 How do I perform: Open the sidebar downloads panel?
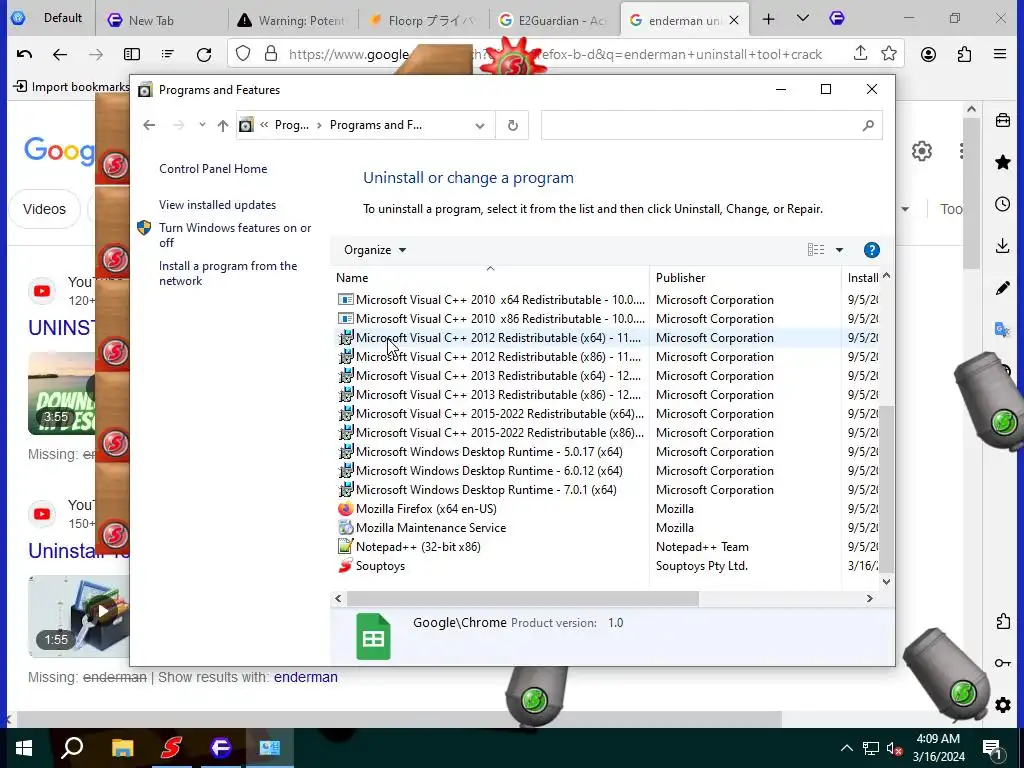point(1003,246)
